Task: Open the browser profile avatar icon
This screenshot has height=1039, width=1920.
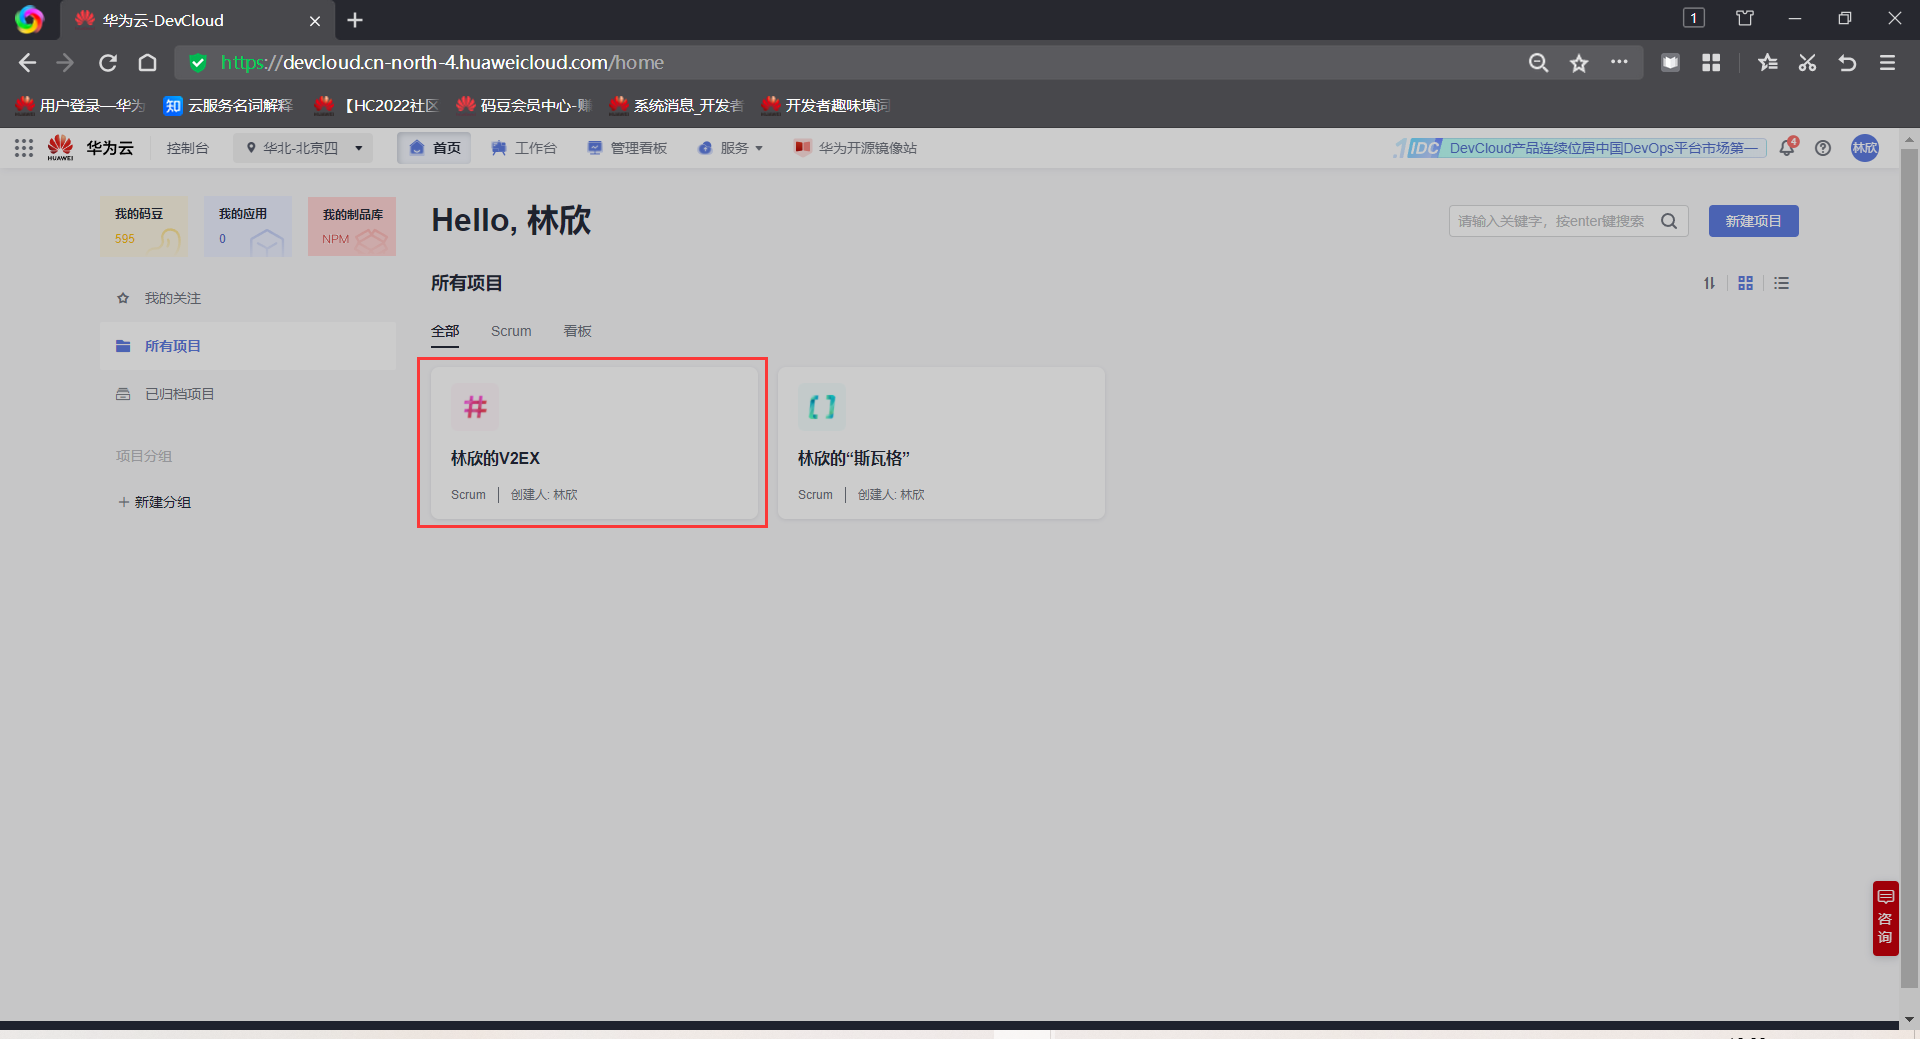Action: 29,20
